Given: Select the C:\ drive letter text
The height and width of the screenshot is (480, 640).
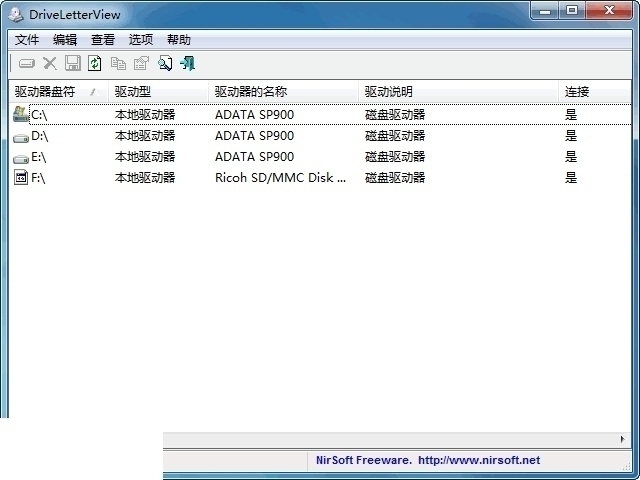Looking at the screenshot, I should [x=39, y=115].
